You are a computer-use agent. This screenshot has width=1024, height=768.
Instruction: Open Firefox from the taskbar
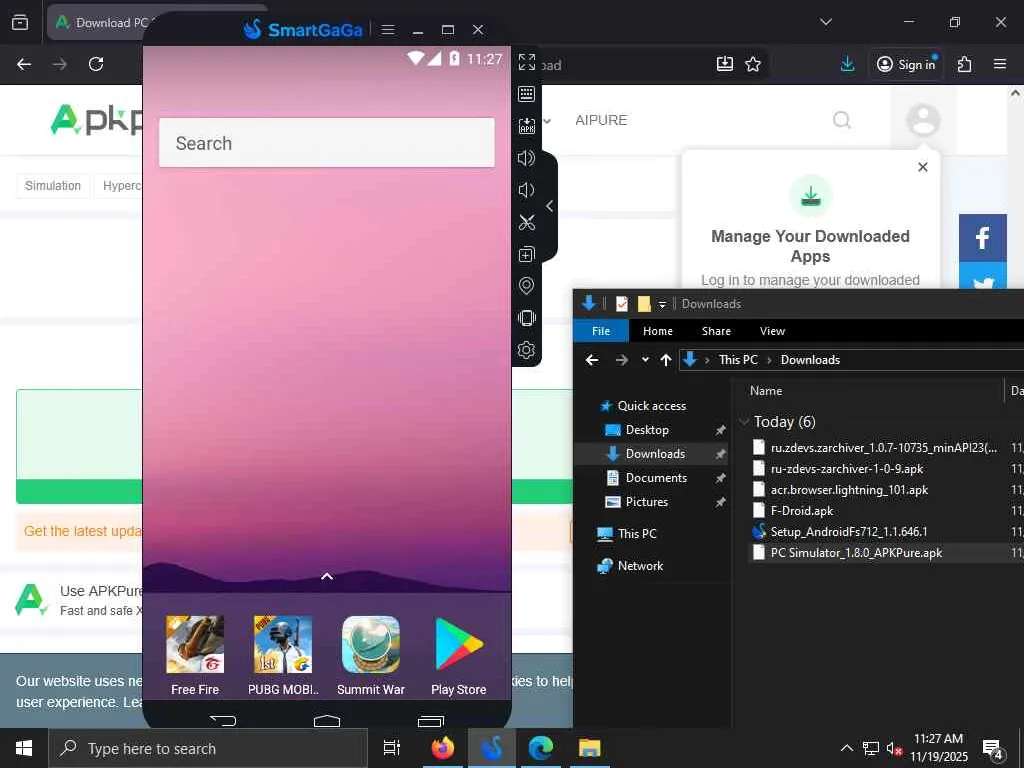point(442,748)
